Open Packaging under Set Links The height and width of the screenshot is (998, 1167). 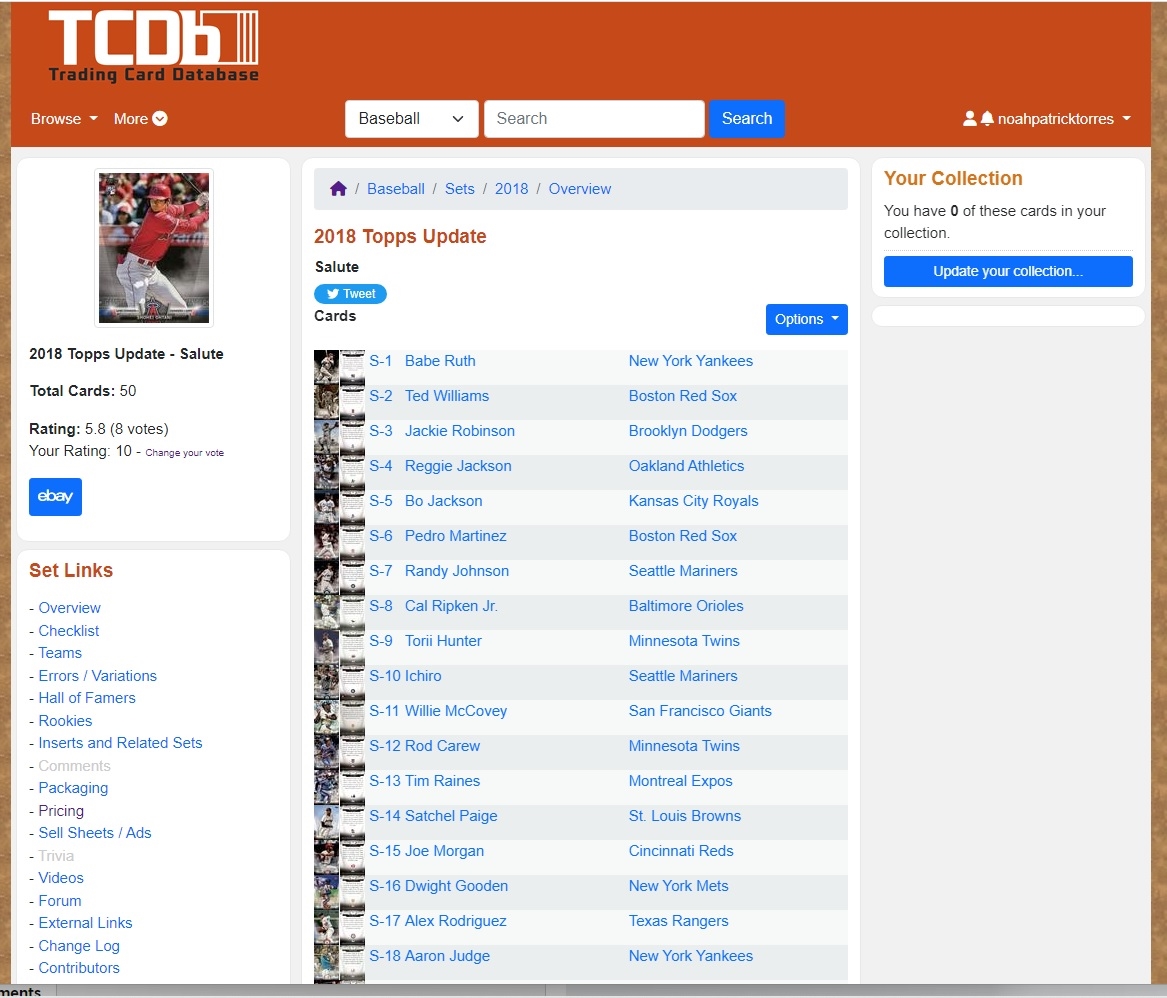pos(73,787)
